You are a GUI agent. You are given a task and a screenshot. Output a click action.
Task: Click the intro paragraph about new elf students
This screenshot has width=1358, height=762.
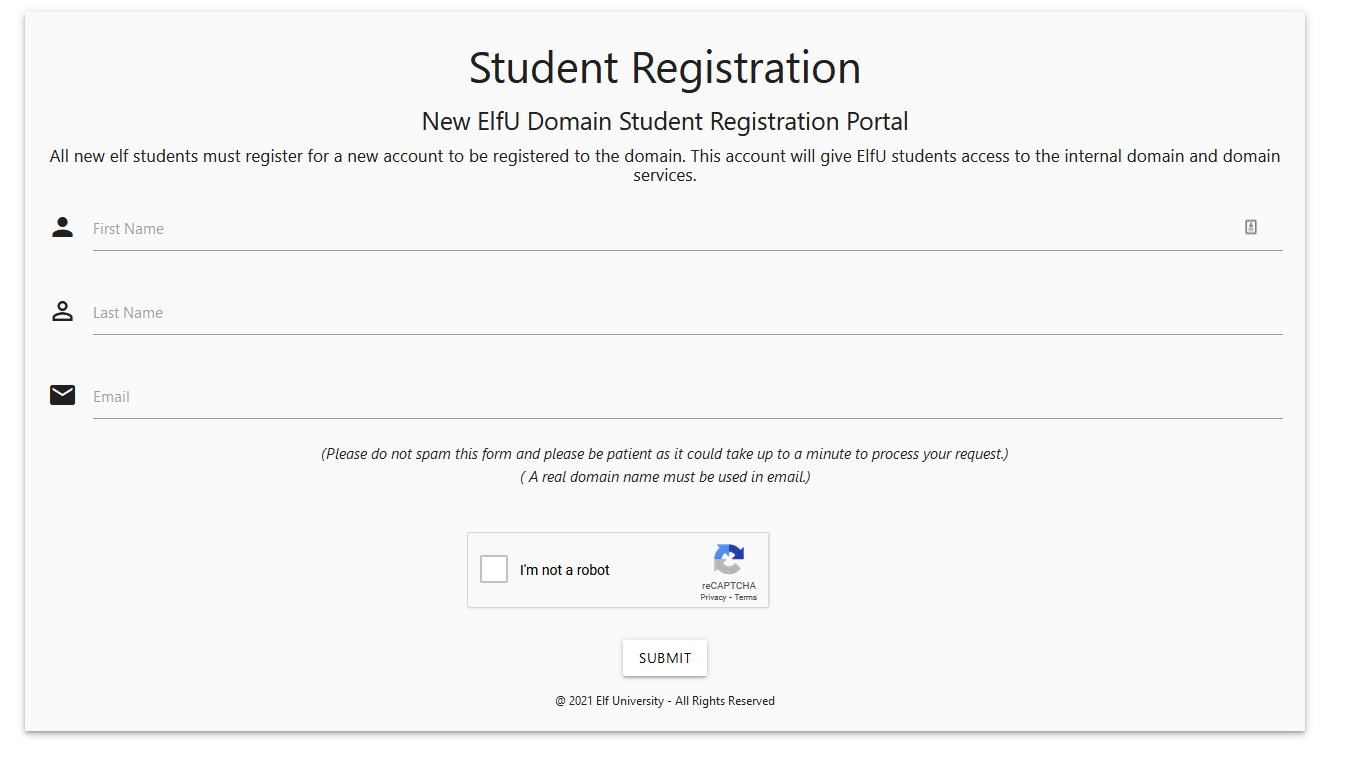pyautogui.click(x=665, y=166)
